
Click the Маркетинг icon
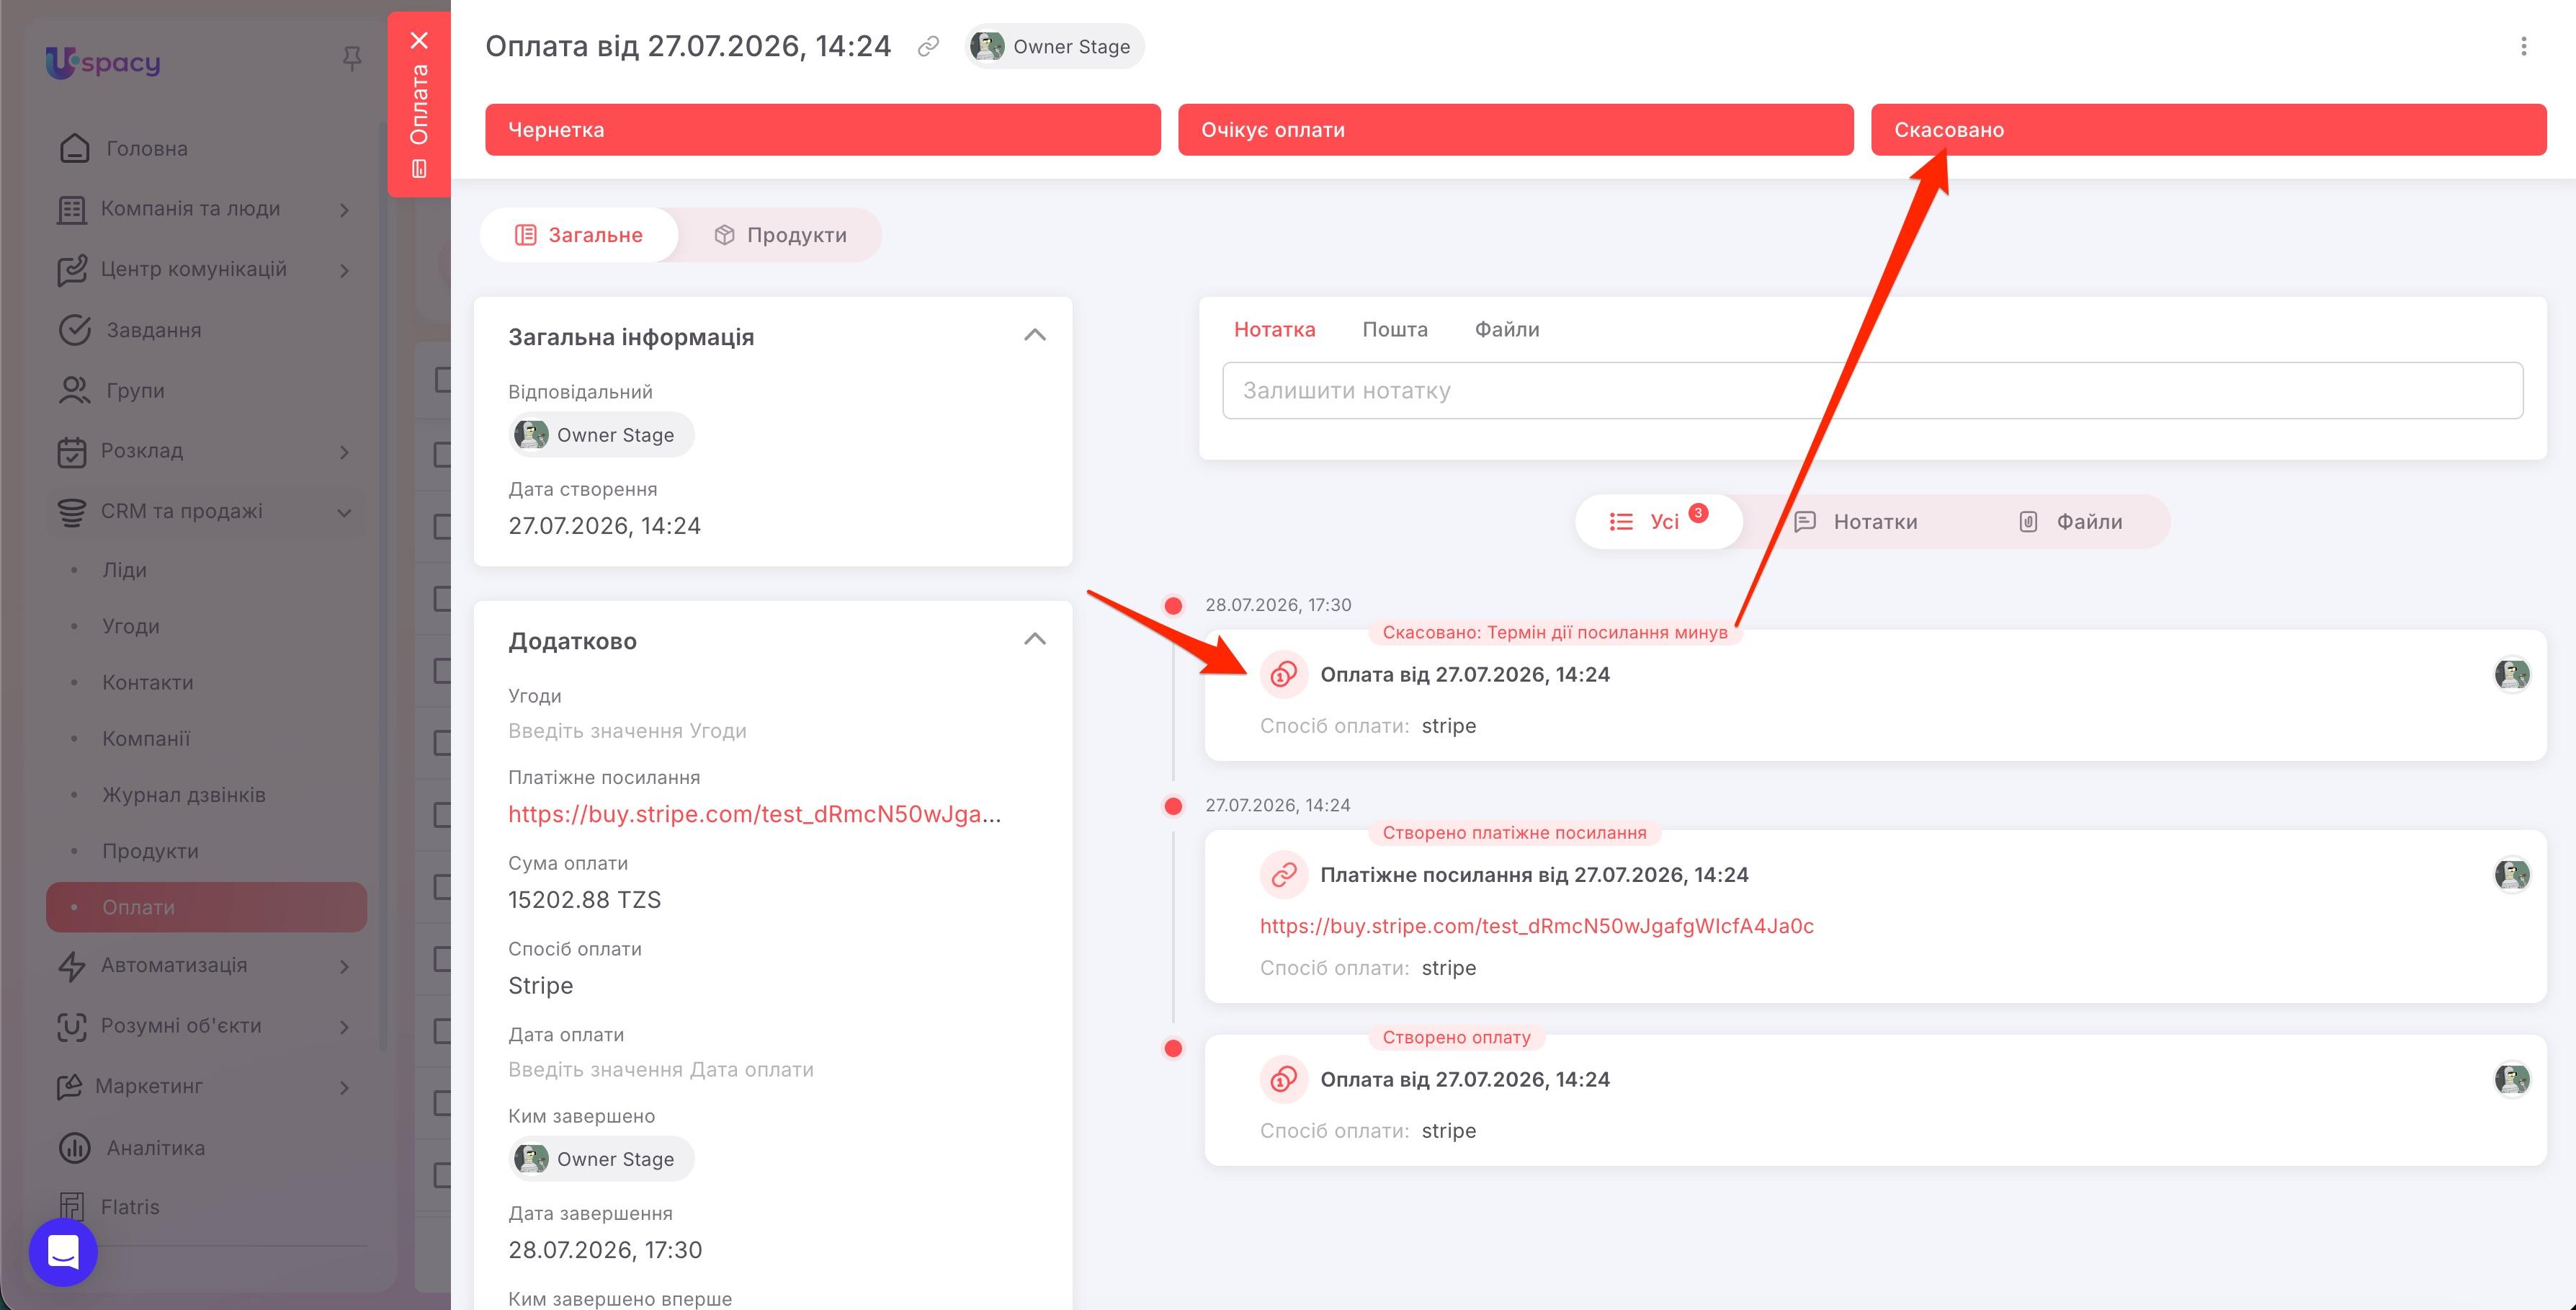tap(69, 1087)
